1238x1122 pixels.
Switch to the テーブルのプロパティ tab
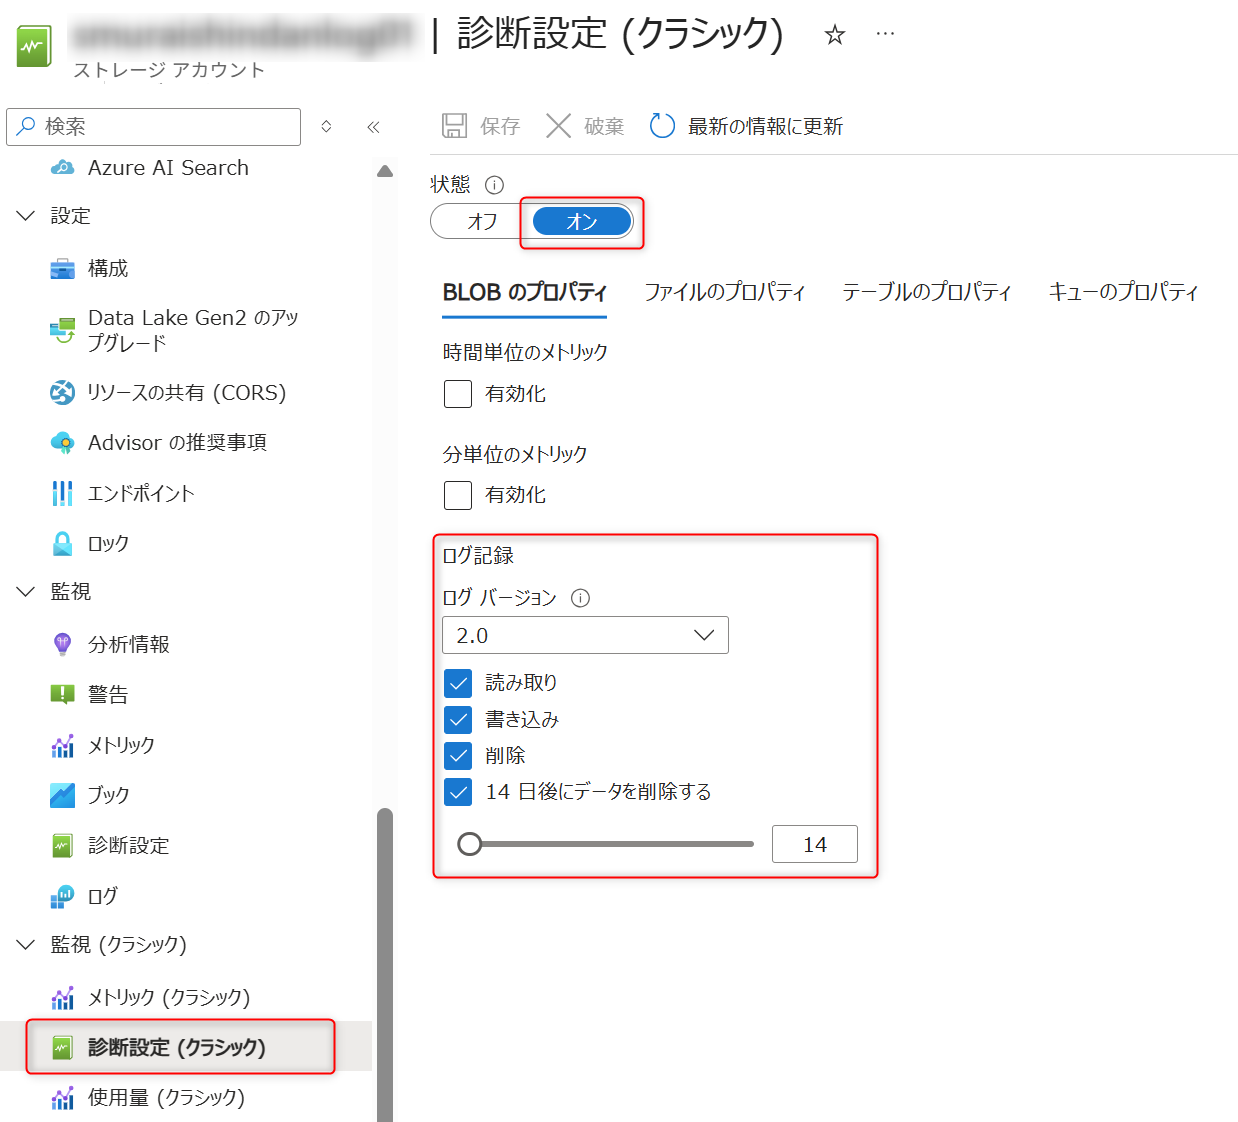(927, 291)
